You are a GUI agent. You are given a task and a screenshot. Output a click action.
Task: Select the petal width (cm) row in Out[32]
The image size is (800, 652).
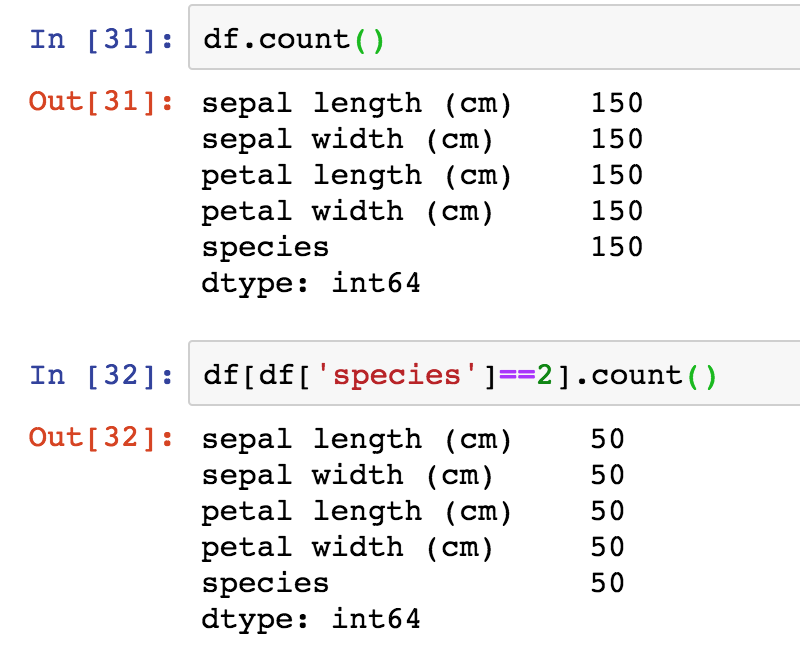345,547
